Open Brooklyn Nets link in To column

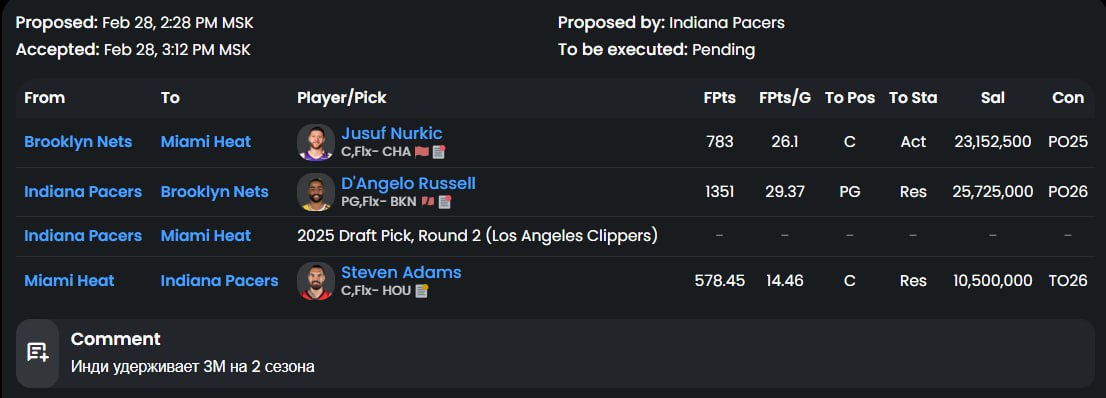(214, 192)
